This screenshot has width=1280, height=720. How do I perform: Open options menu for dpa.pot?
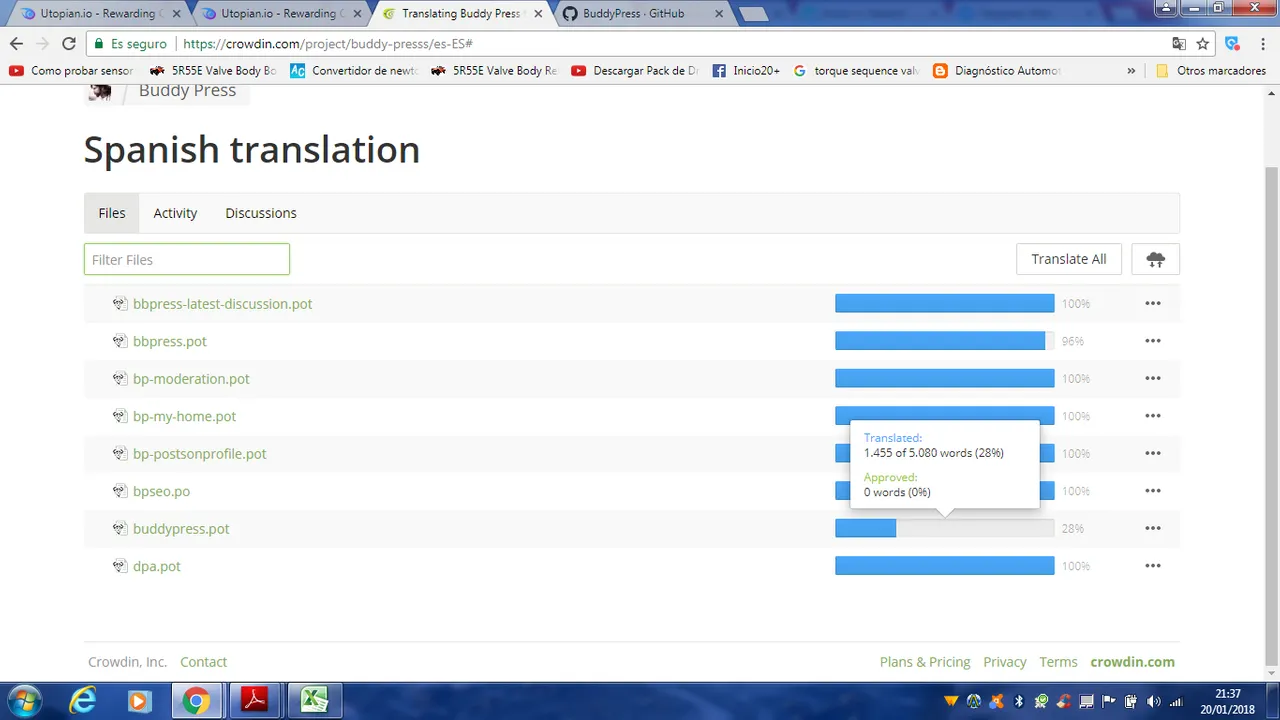pos(1153,566)
